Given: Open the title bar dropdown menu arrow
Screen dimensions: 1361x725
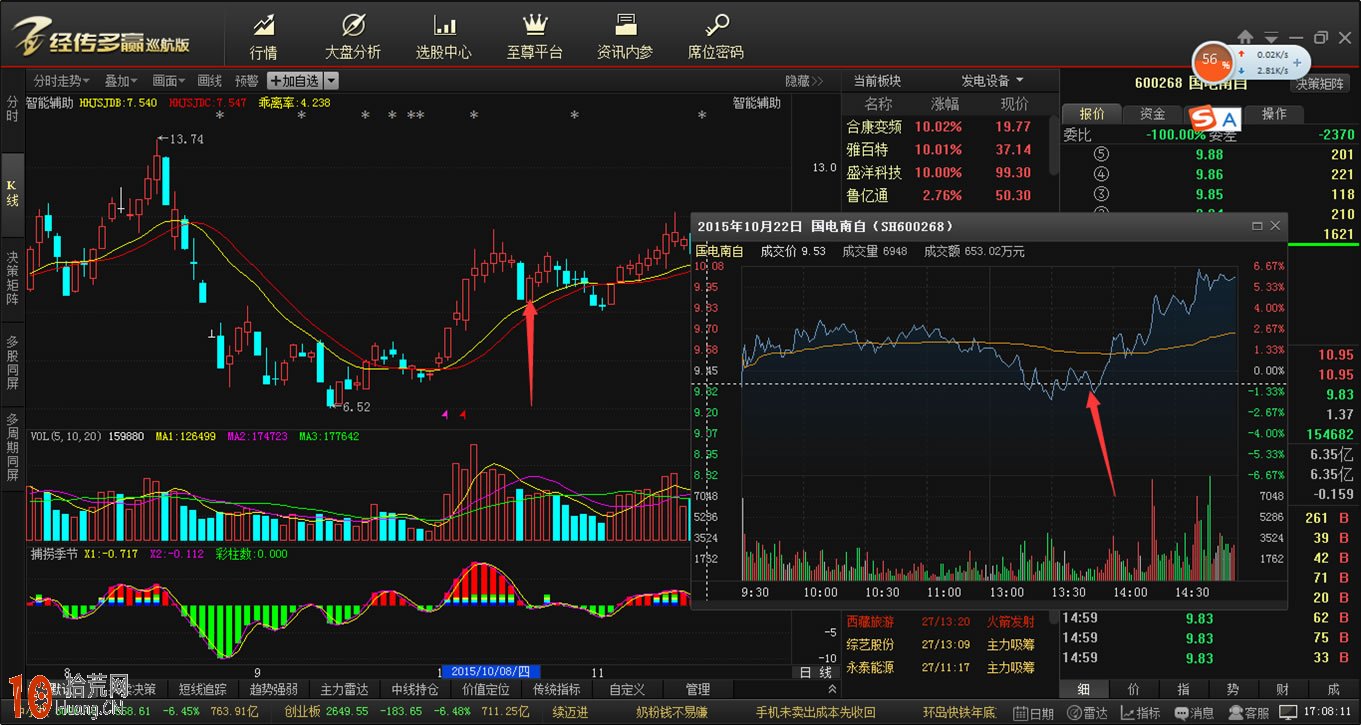Looking at the screenshot, I should (x=1271, y=38).
